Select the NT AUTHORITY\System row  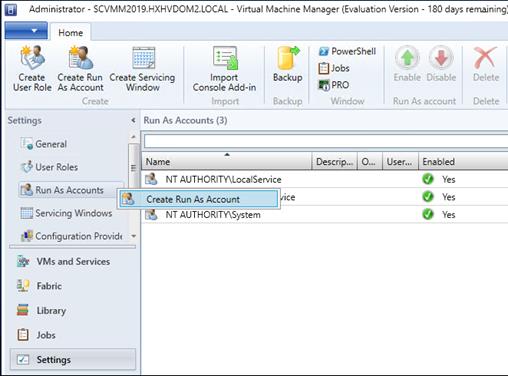[x=325, y=214]
